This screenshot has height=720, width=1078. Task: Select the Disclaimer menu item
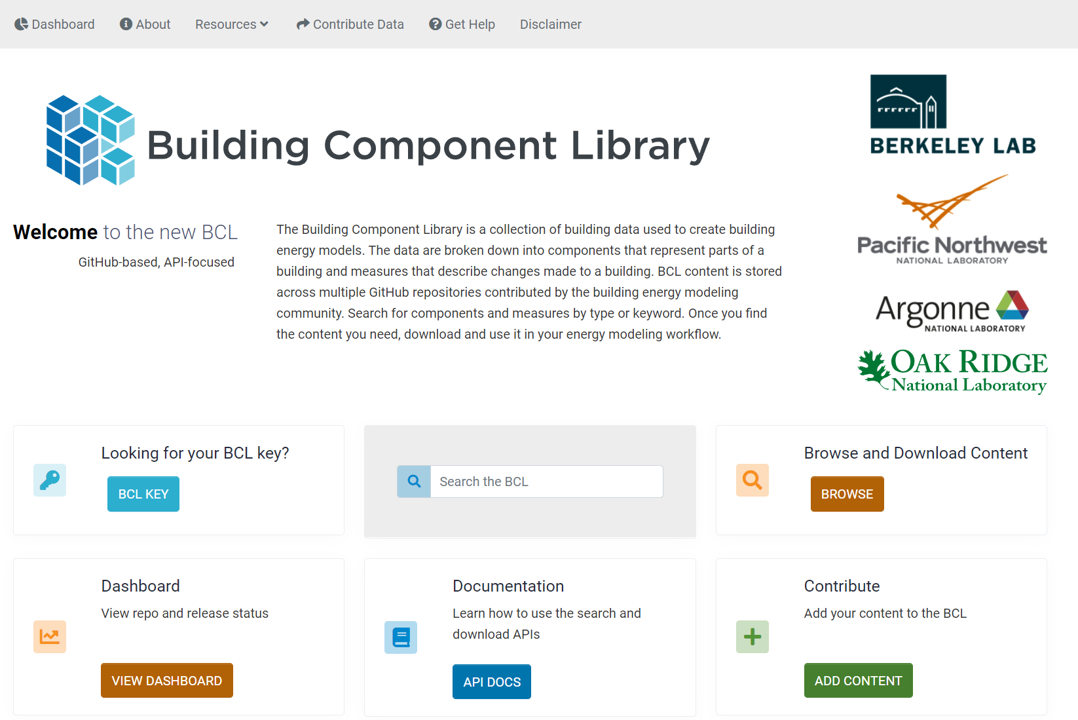point(550,24)
